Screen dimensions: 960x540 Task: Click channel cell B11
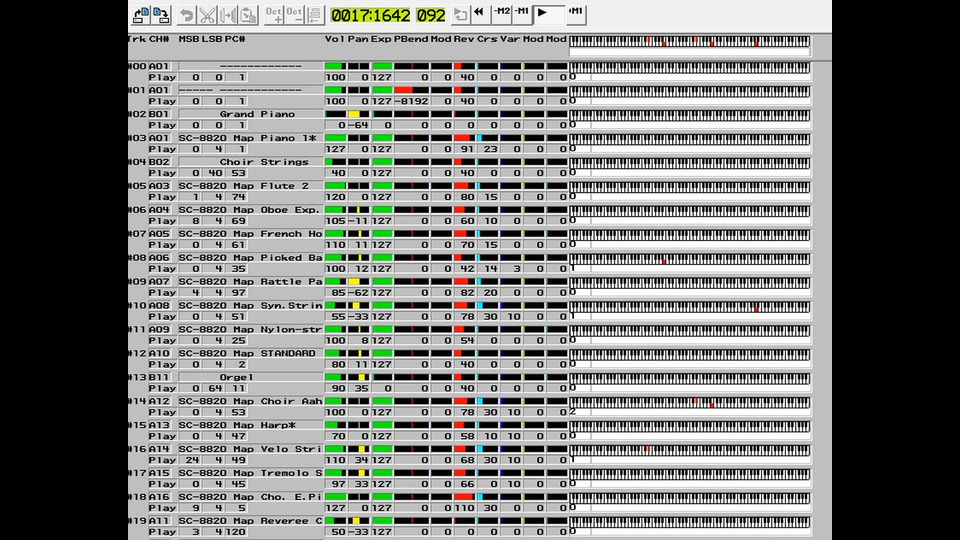click(162, 377)
